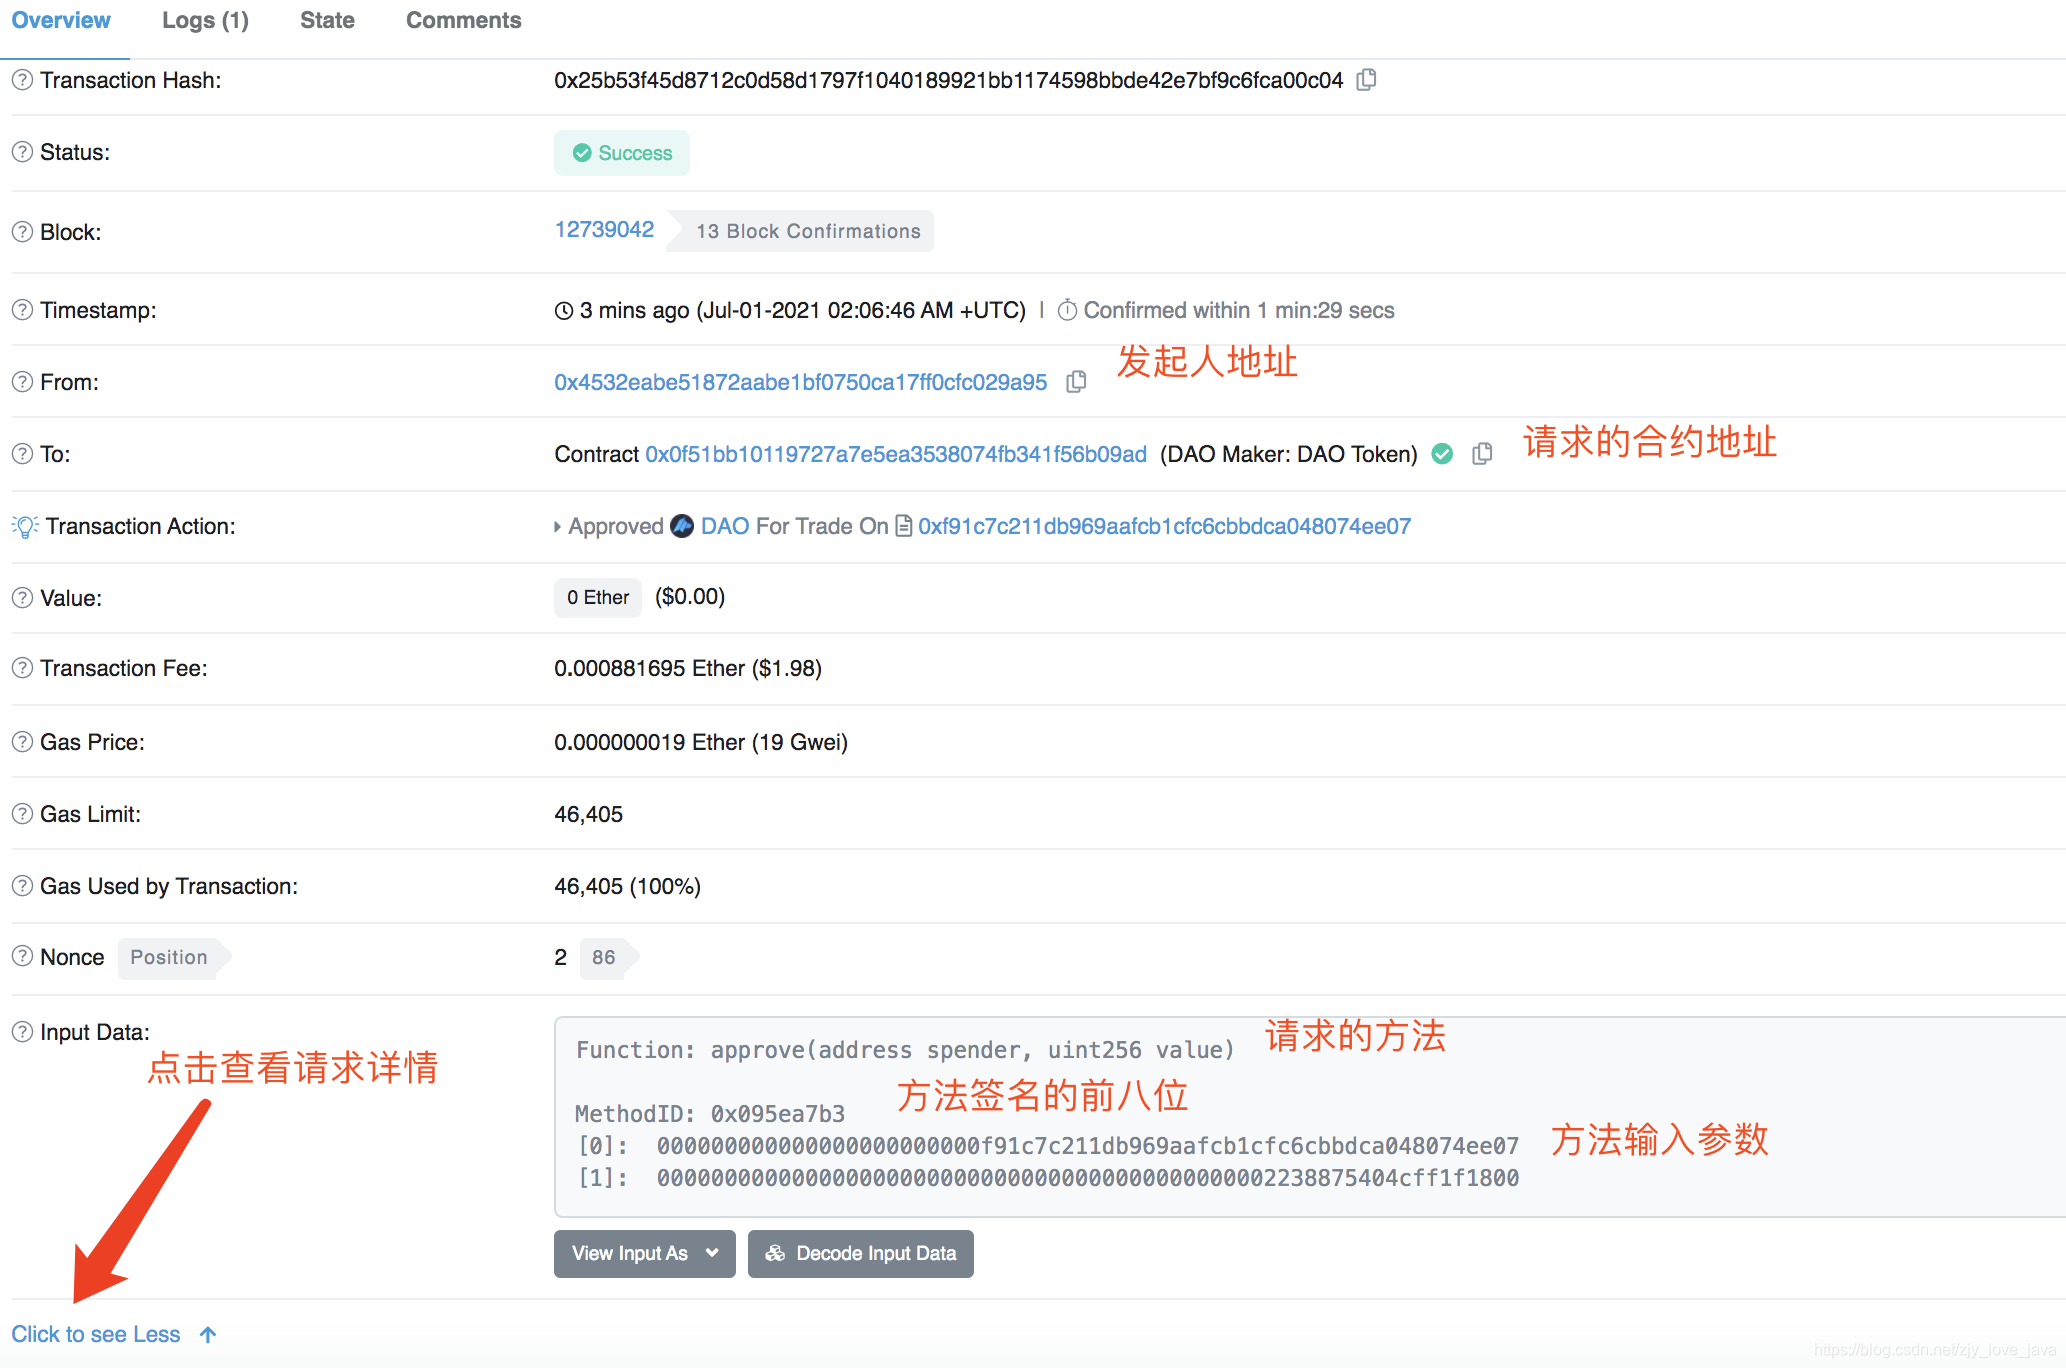Screen dimensions: 2066x1368
Task: Click the verified contract checkmark badge
Action: (1441, 454)
